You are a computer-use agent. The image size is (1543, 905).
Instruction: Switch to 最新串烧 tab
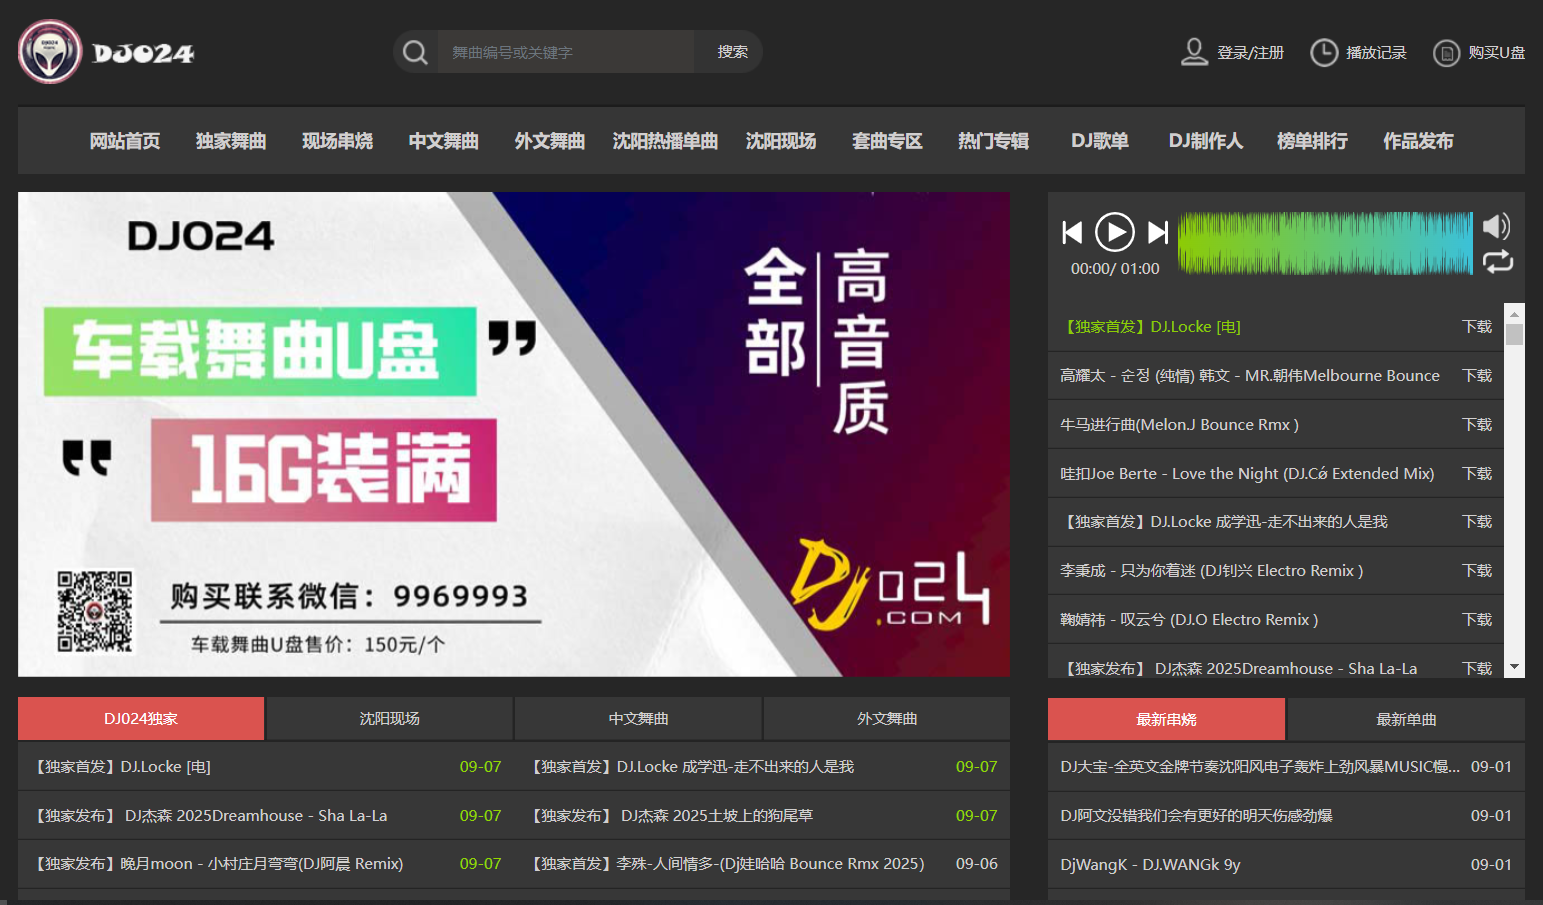click(1166, 719)
